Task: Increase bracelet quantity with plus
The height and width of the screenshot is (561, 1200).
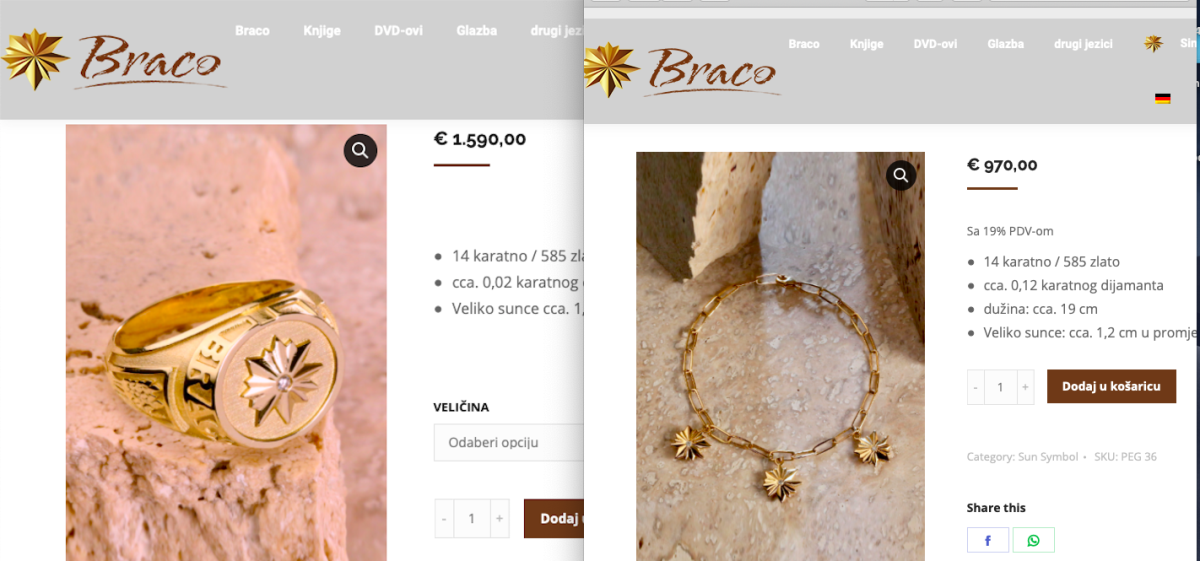Action: point(1025,387)
